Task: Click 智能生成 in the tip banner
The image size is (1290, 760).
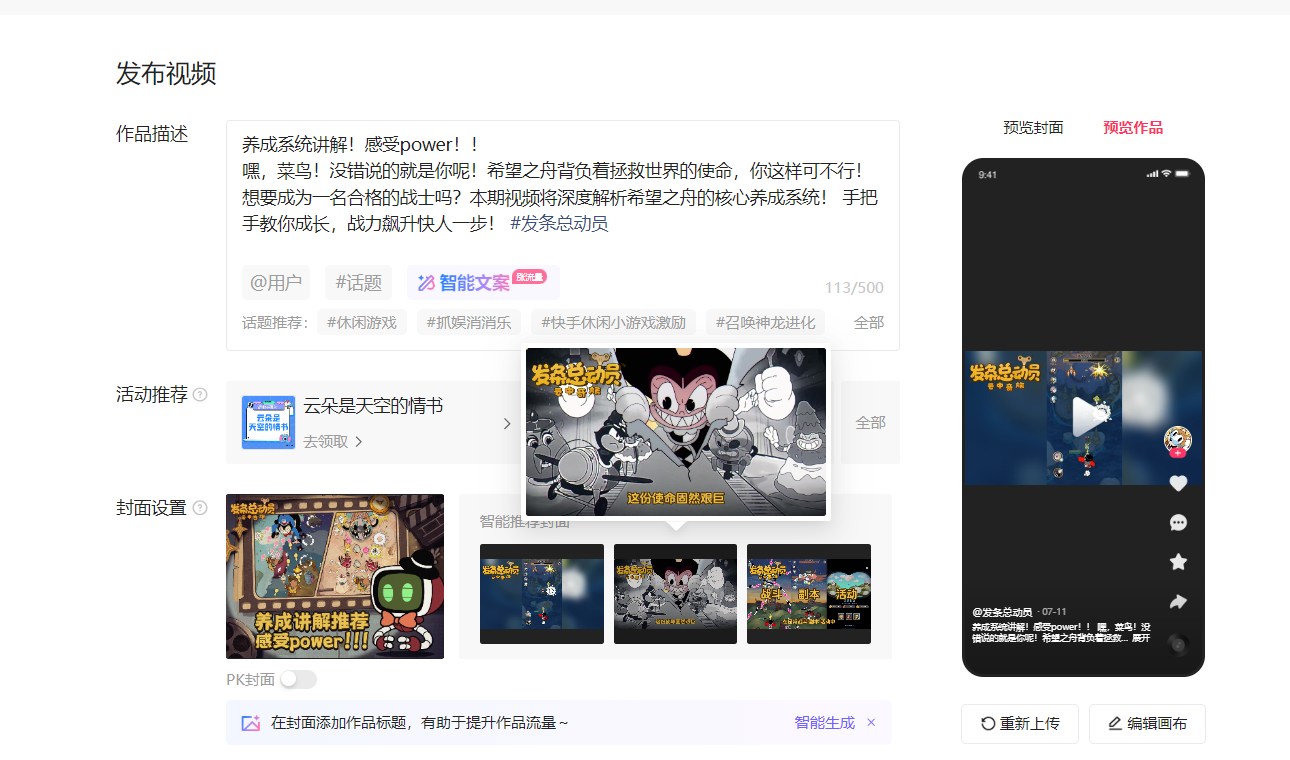Action: click(825, 723)
